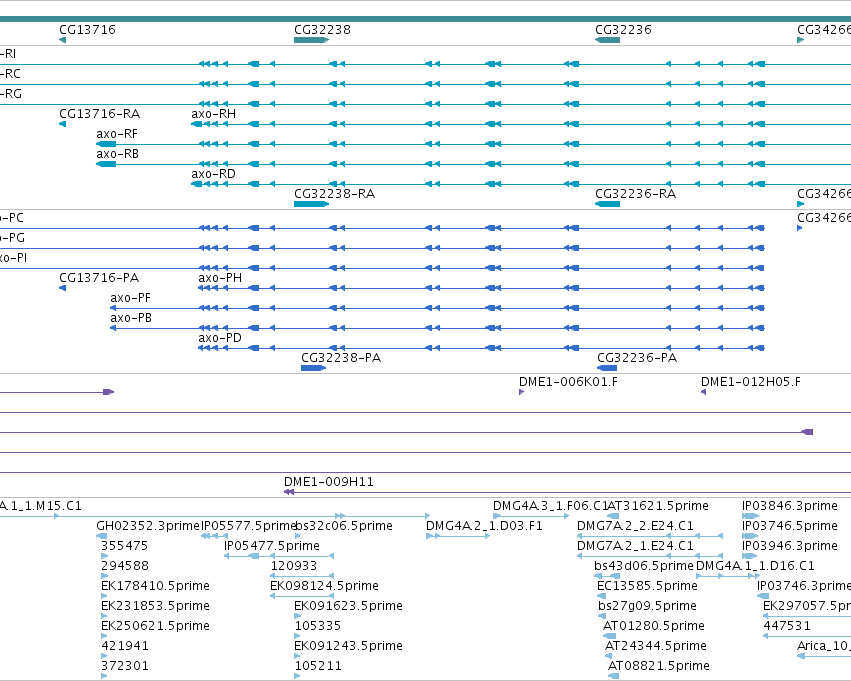
Task: Open the AT08821.5prime EST label
Action: point(658,667)
